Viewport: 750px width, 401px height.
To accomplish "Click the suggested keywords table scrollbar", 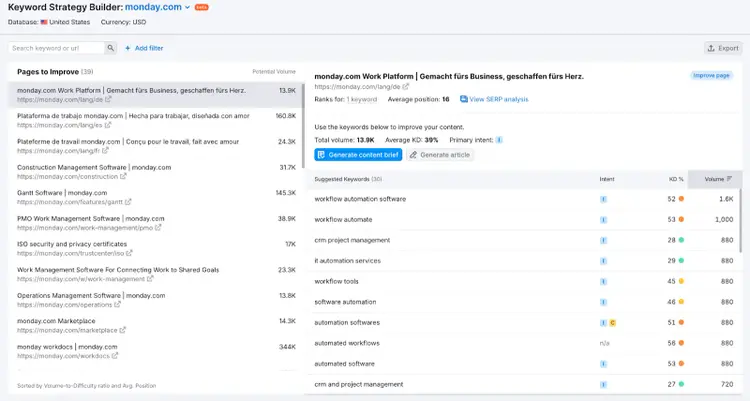I will point(741,219).
